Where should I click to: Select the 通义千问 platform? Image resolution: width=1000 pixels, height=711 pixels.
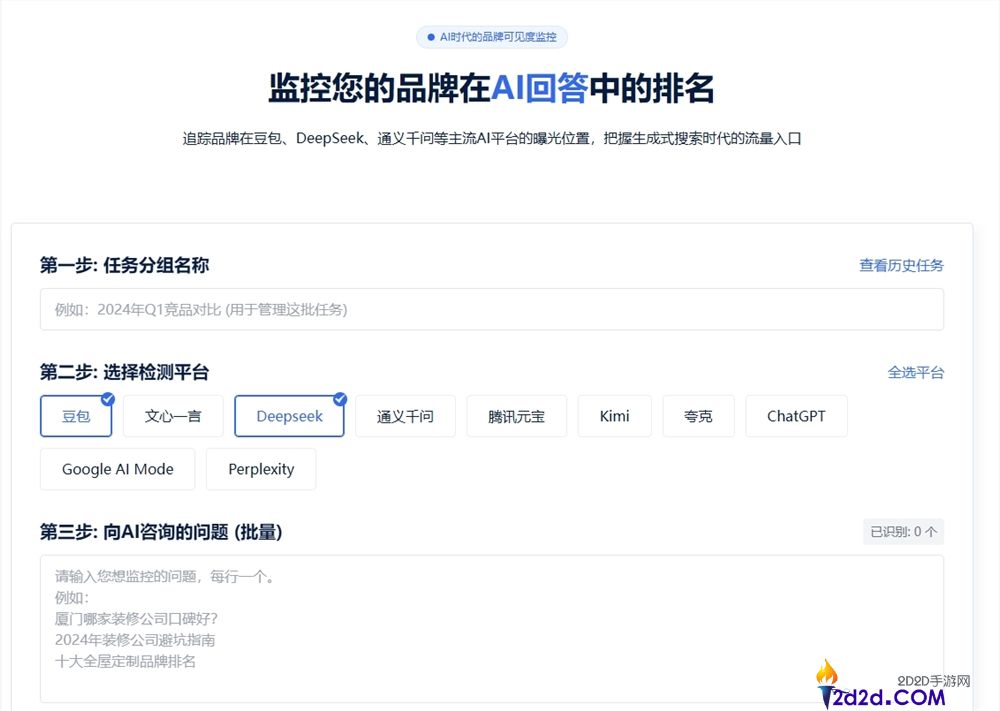click(405, 416)
